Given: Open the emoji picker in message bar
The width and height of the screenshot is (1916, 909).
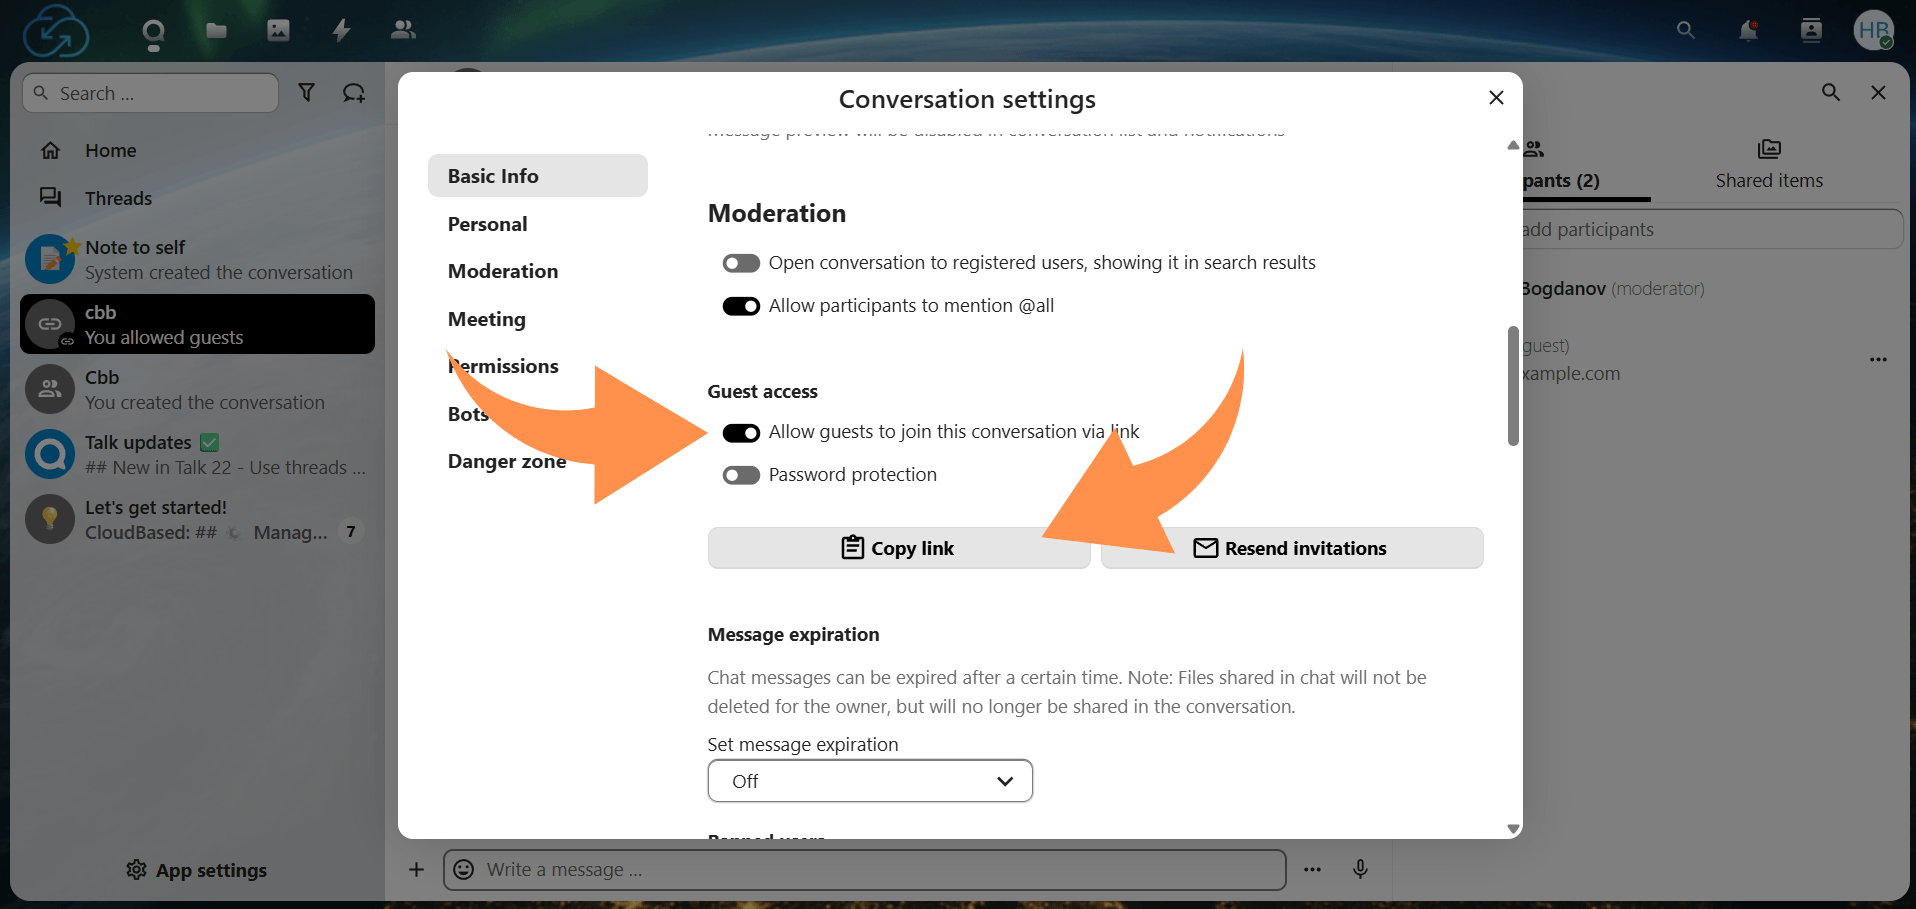Looking at the screenshot, I should (463, 869).
